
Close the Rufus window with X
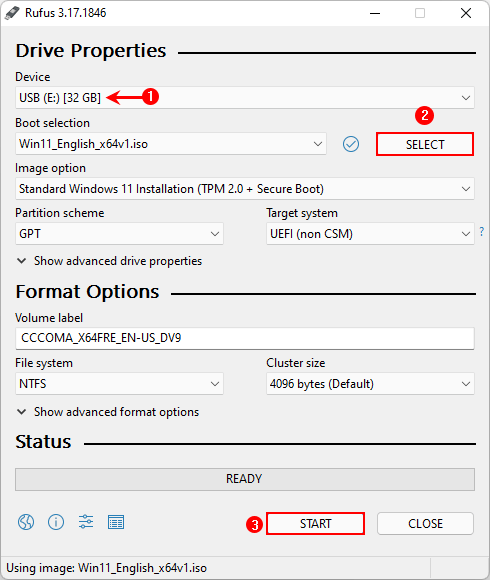pyautogui.click(x=466, y=13)
